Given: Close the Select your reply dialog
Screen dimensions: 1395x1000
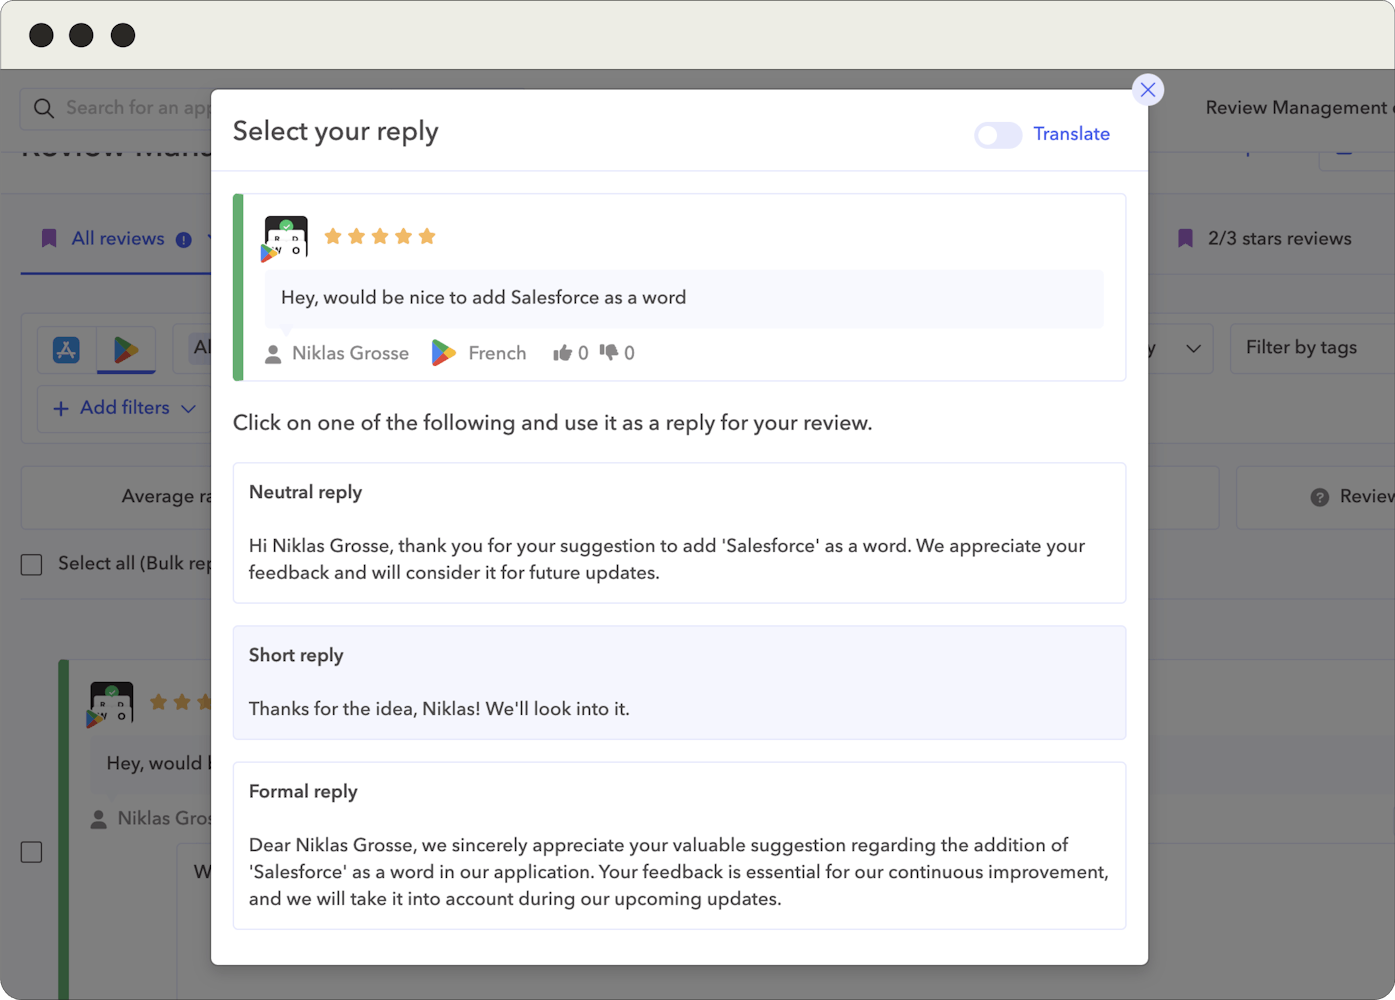Looking at the screenshot, I should (x=1147, y=90).
